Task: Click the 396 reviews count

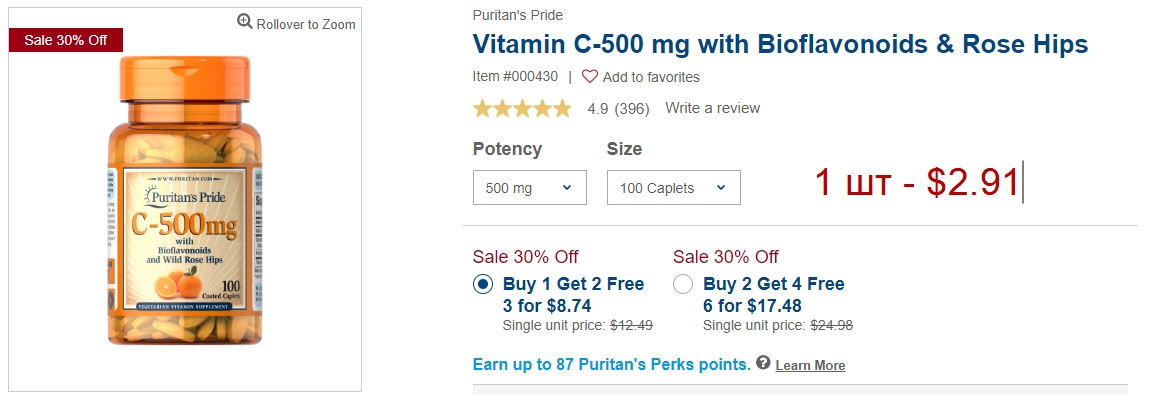Action: pyautogui.click(x=632, y=109)
